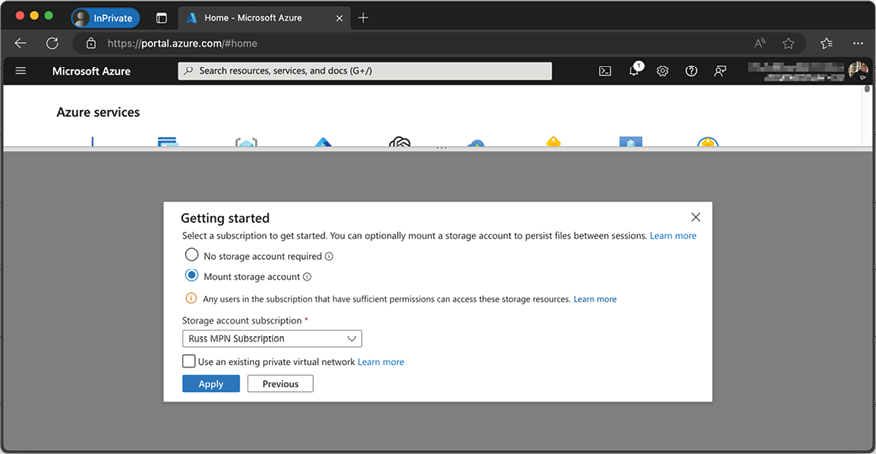Screen dimensions: 876x454
Task: Open Learn more link about storage permissions
Action: point(595,299)
